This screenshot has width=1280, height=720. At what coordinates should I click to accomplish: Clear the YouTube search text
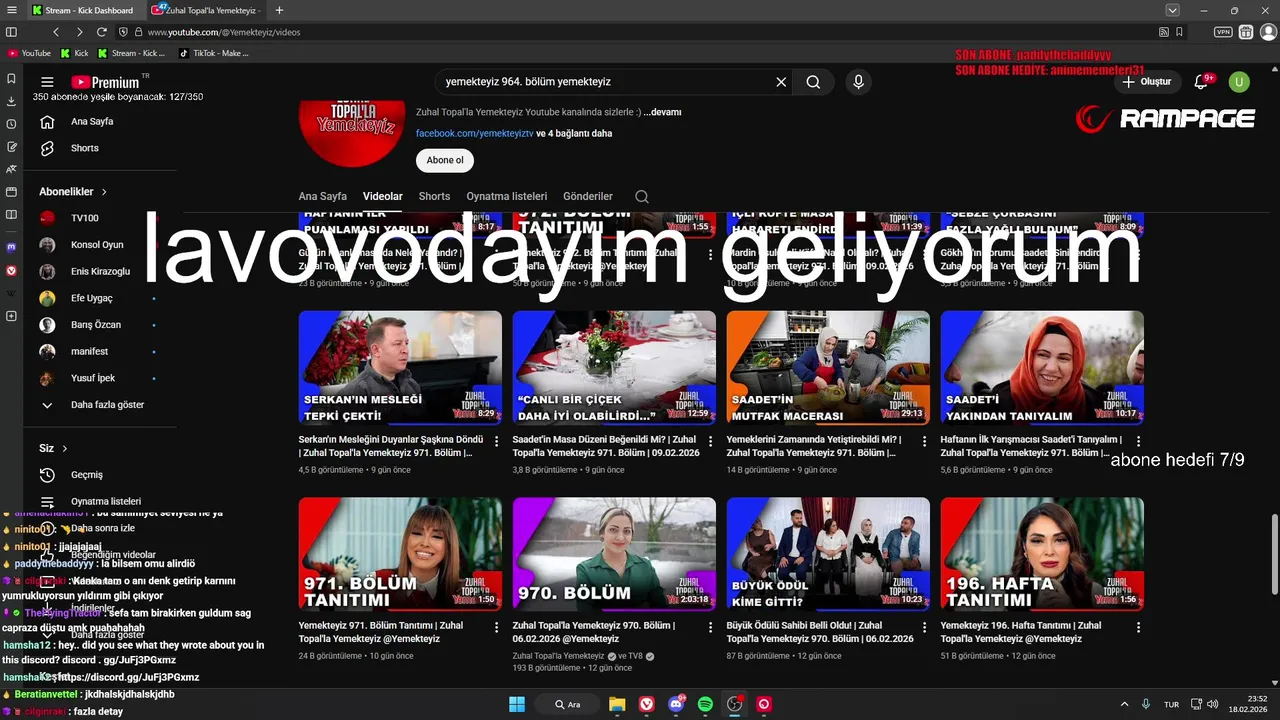[781, 82]
